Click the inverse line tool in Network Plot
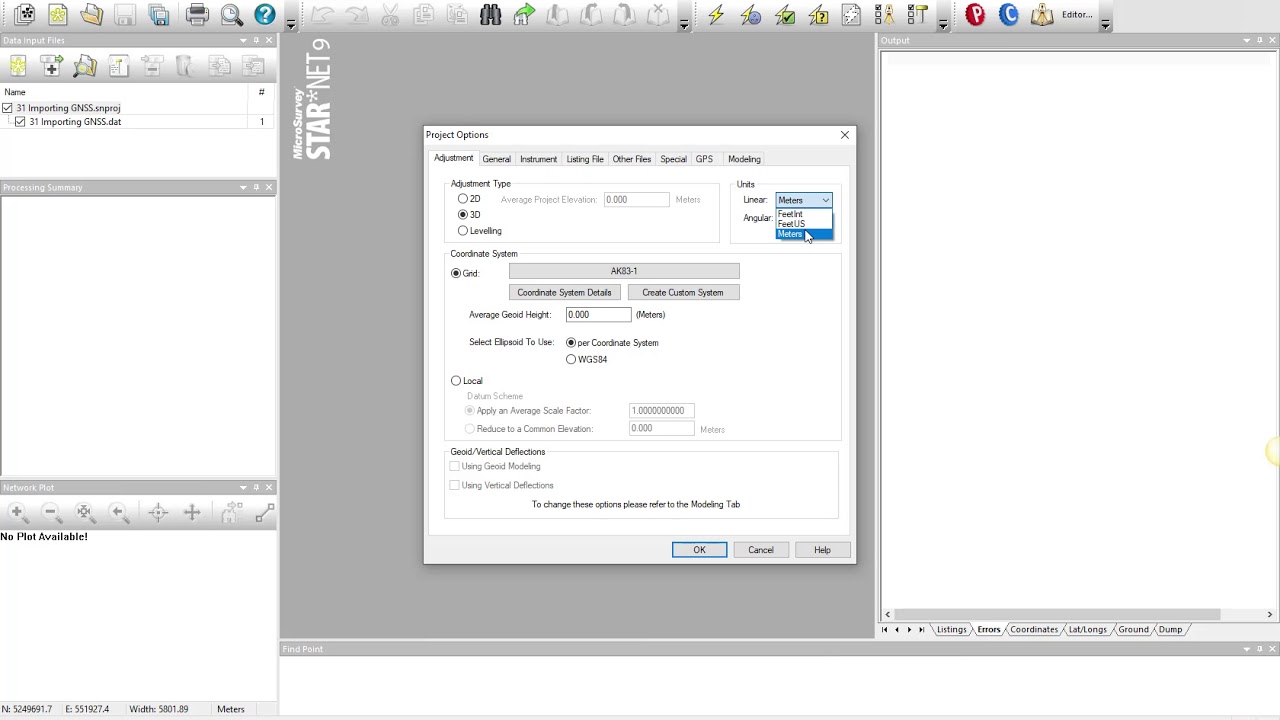 265,512
